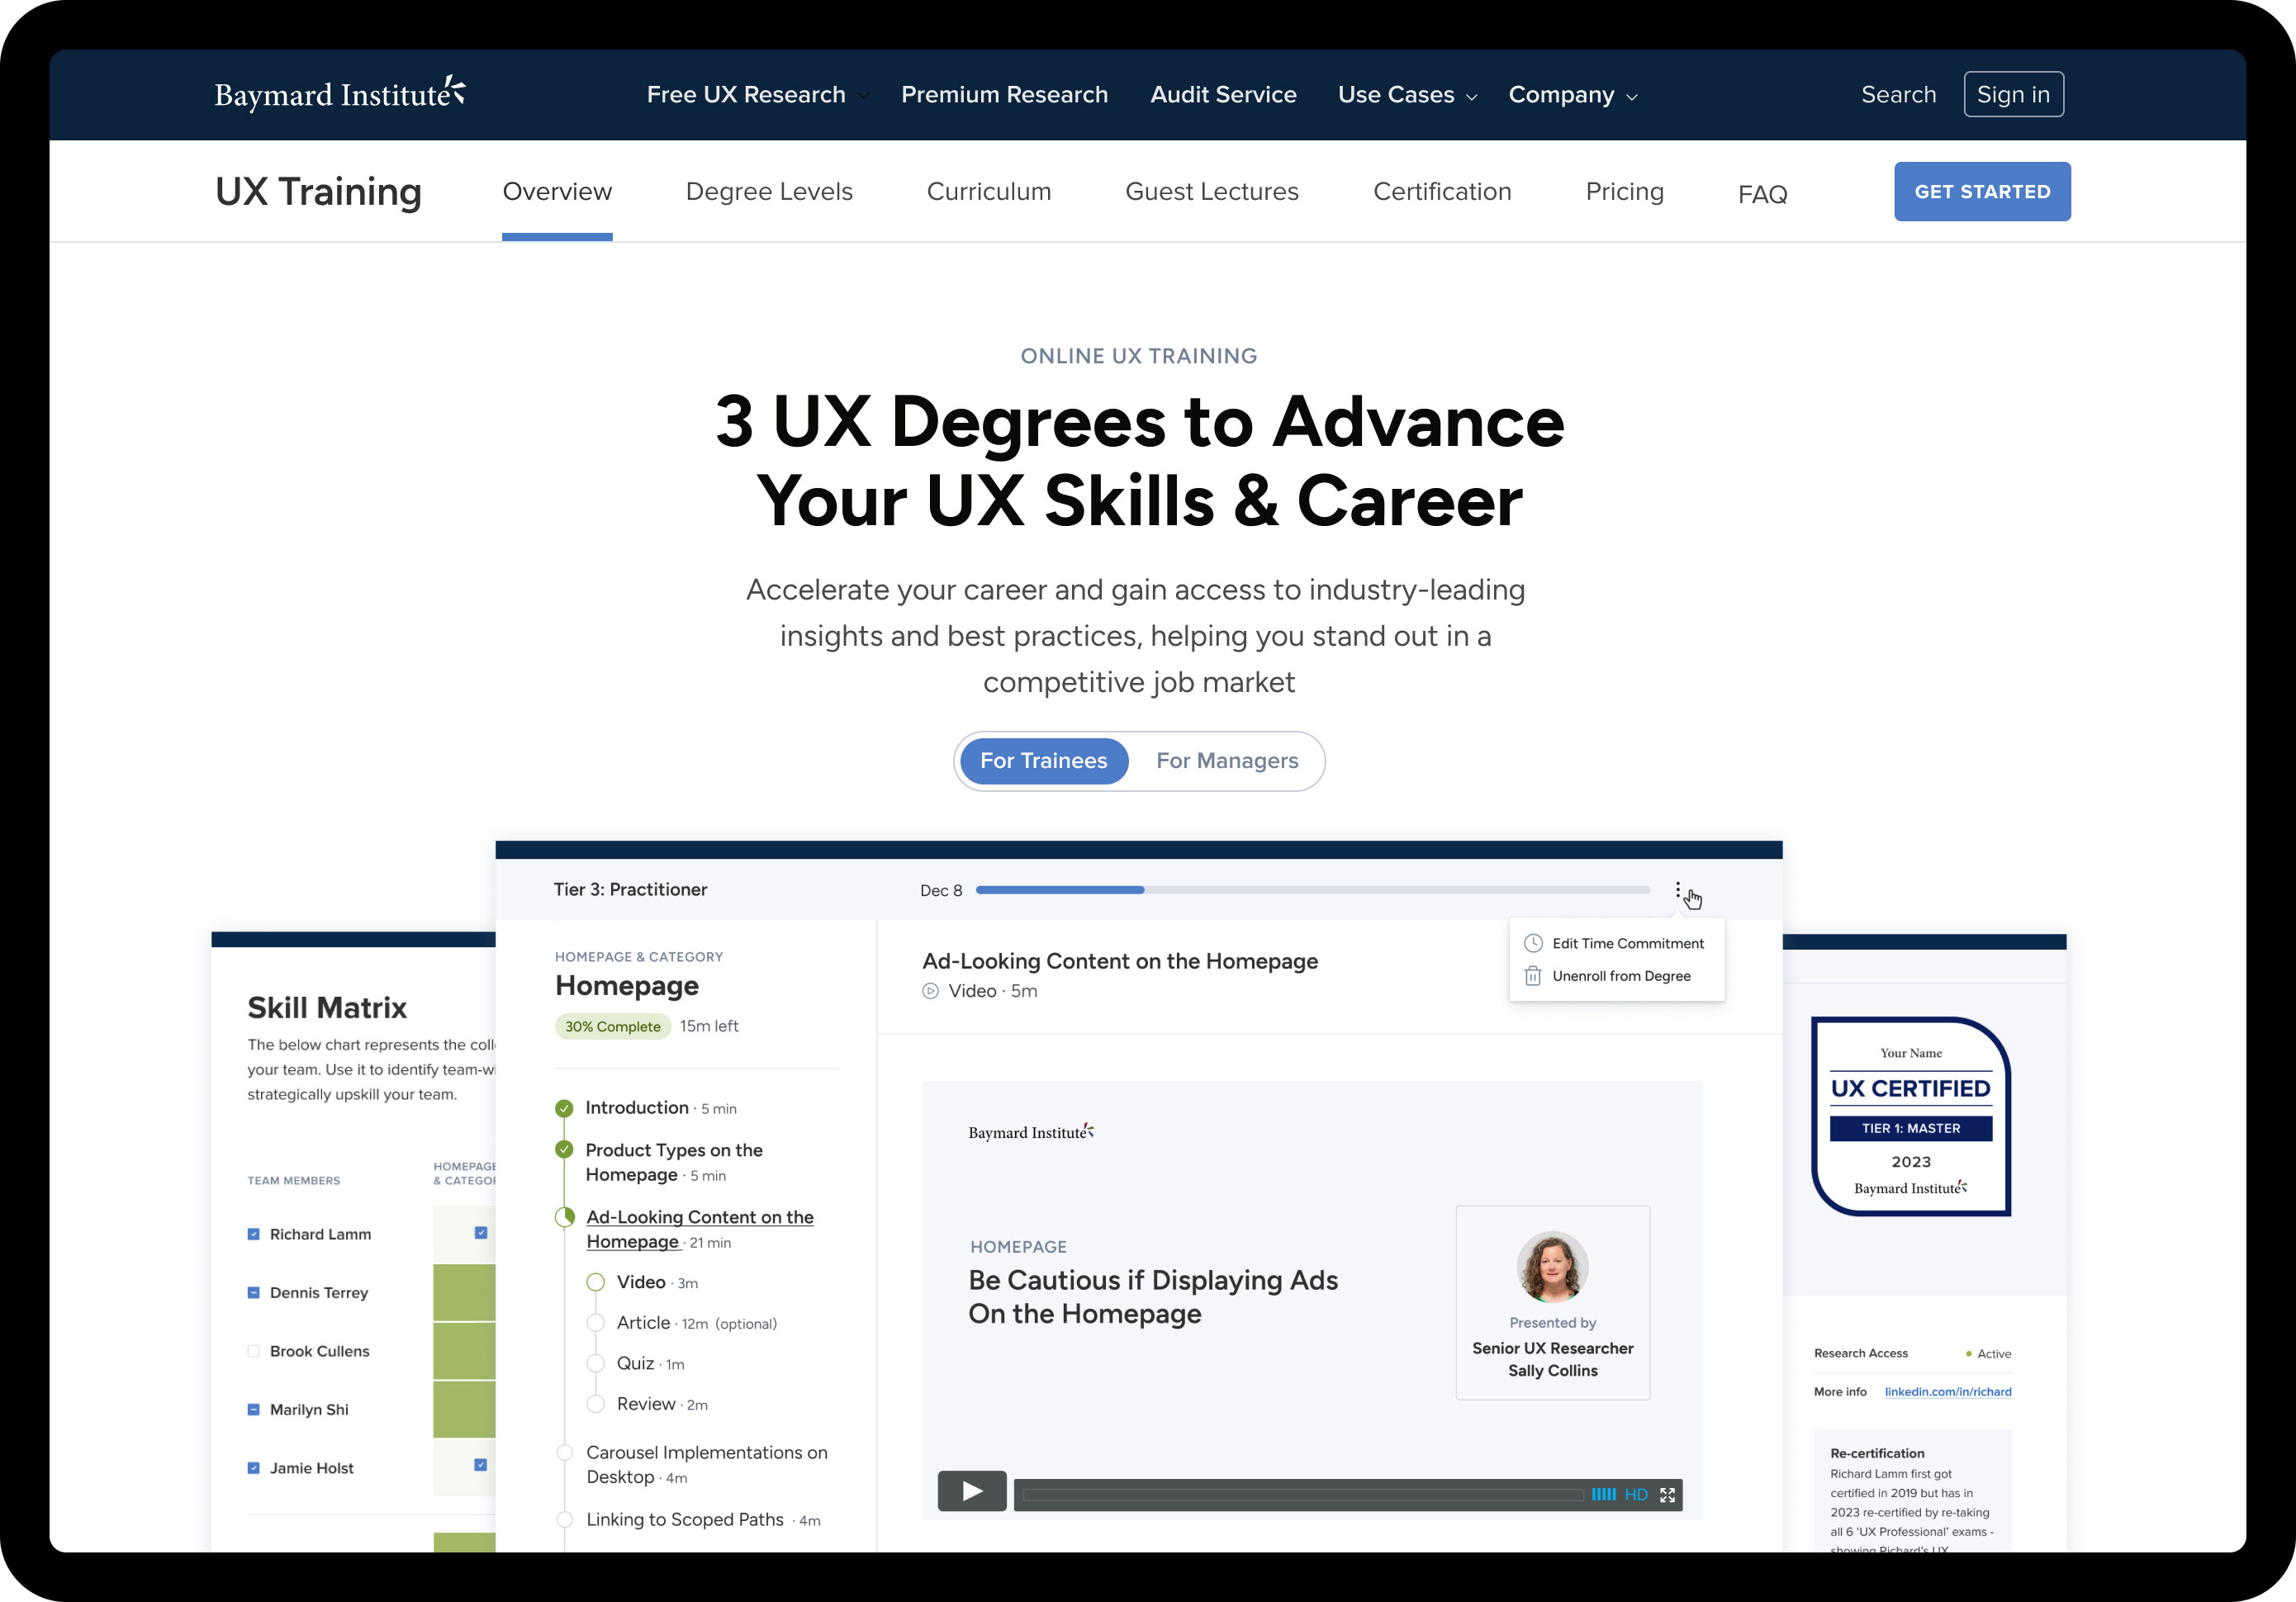This screenshot has height=1602, width=2296.
Task: Open the Pricing tab
Action: coord(1624,191)
